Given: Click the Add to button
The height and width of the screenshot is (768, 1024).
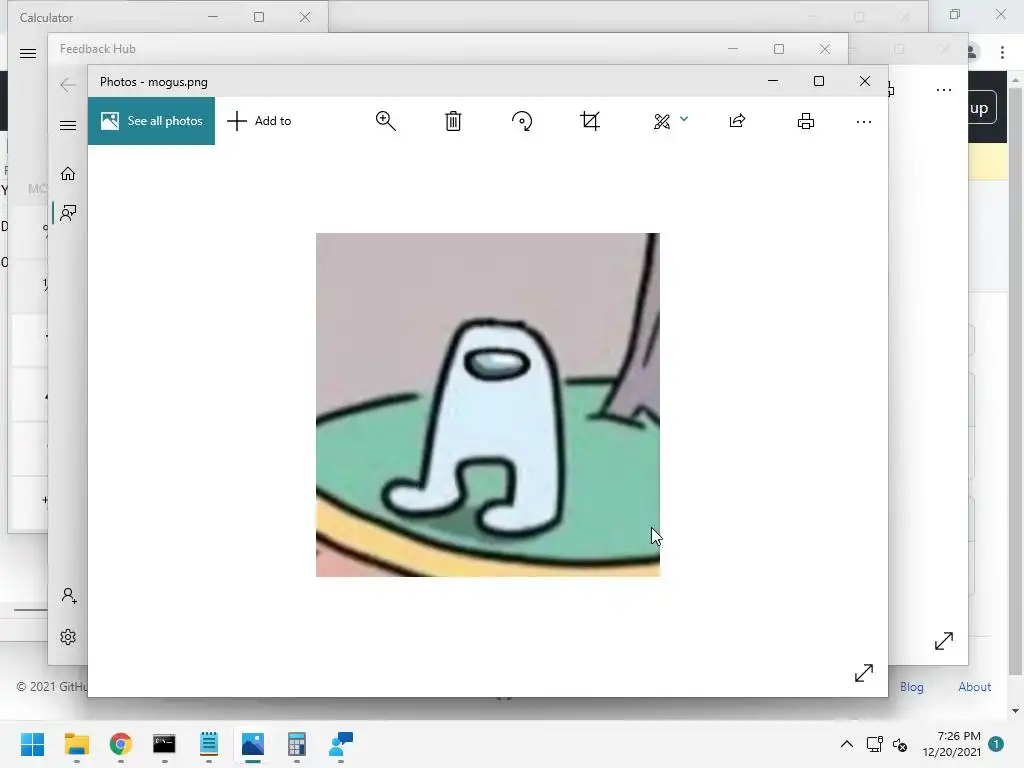Looking at the screenshot, I should (259, 121).
